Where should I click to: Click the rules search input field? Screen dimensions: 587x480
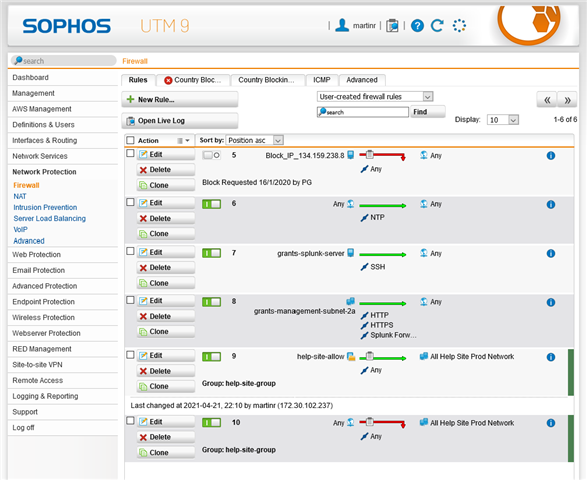tap(363, 112)
